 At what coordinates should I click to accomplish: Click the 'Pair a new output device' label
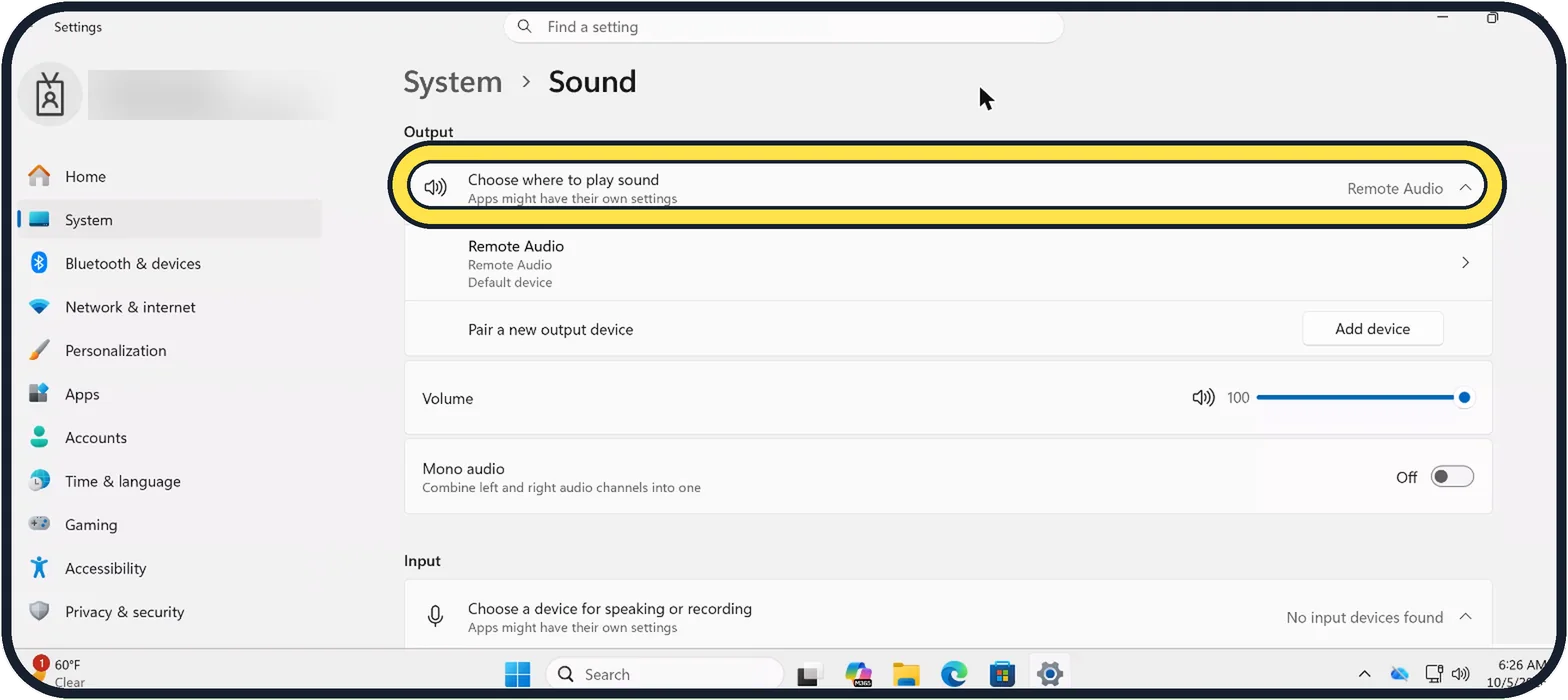coord(550,329)
